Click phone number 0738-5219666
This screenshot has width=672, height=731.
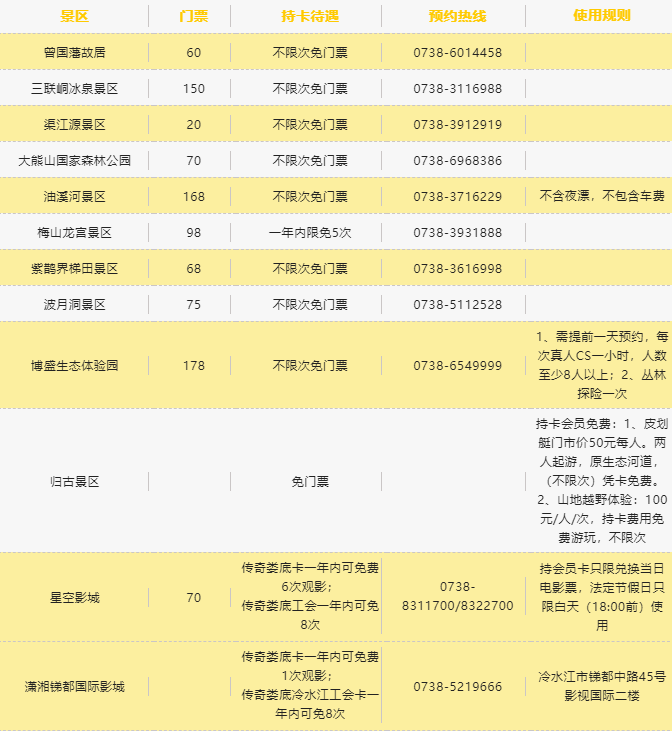[x=457, y=687]
